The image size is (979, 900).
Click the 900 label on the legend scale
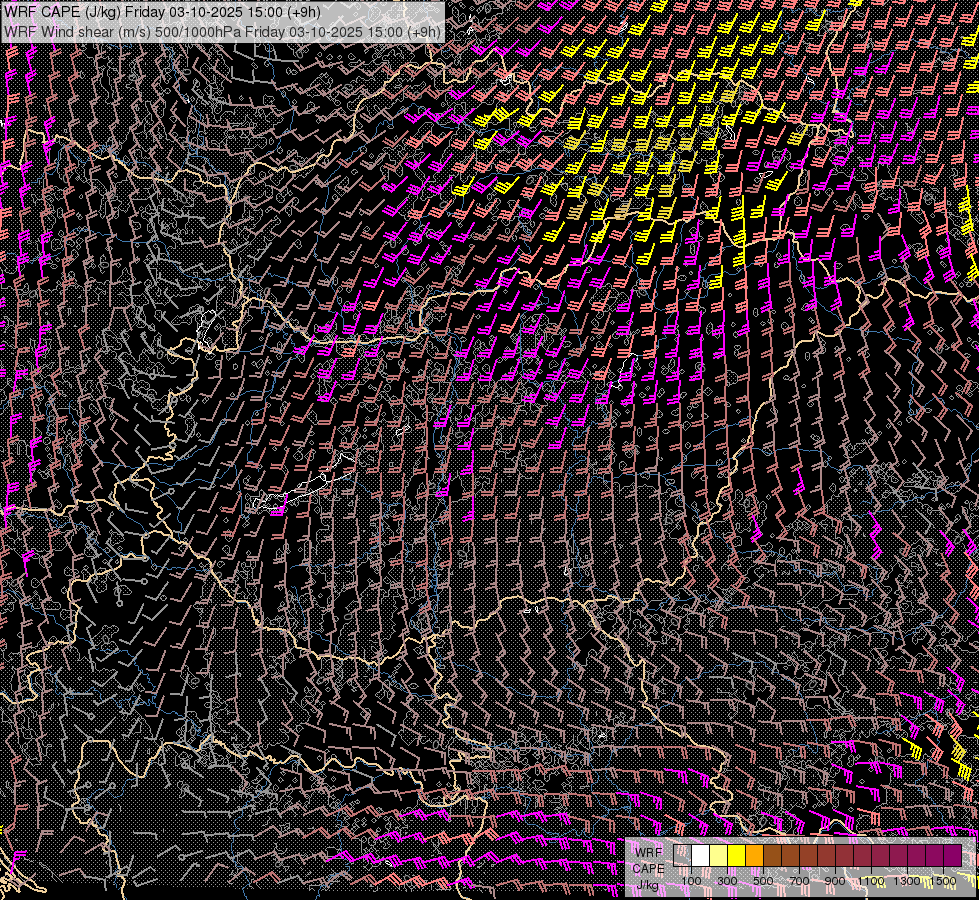pyautogui.click(x=835, y=881)
